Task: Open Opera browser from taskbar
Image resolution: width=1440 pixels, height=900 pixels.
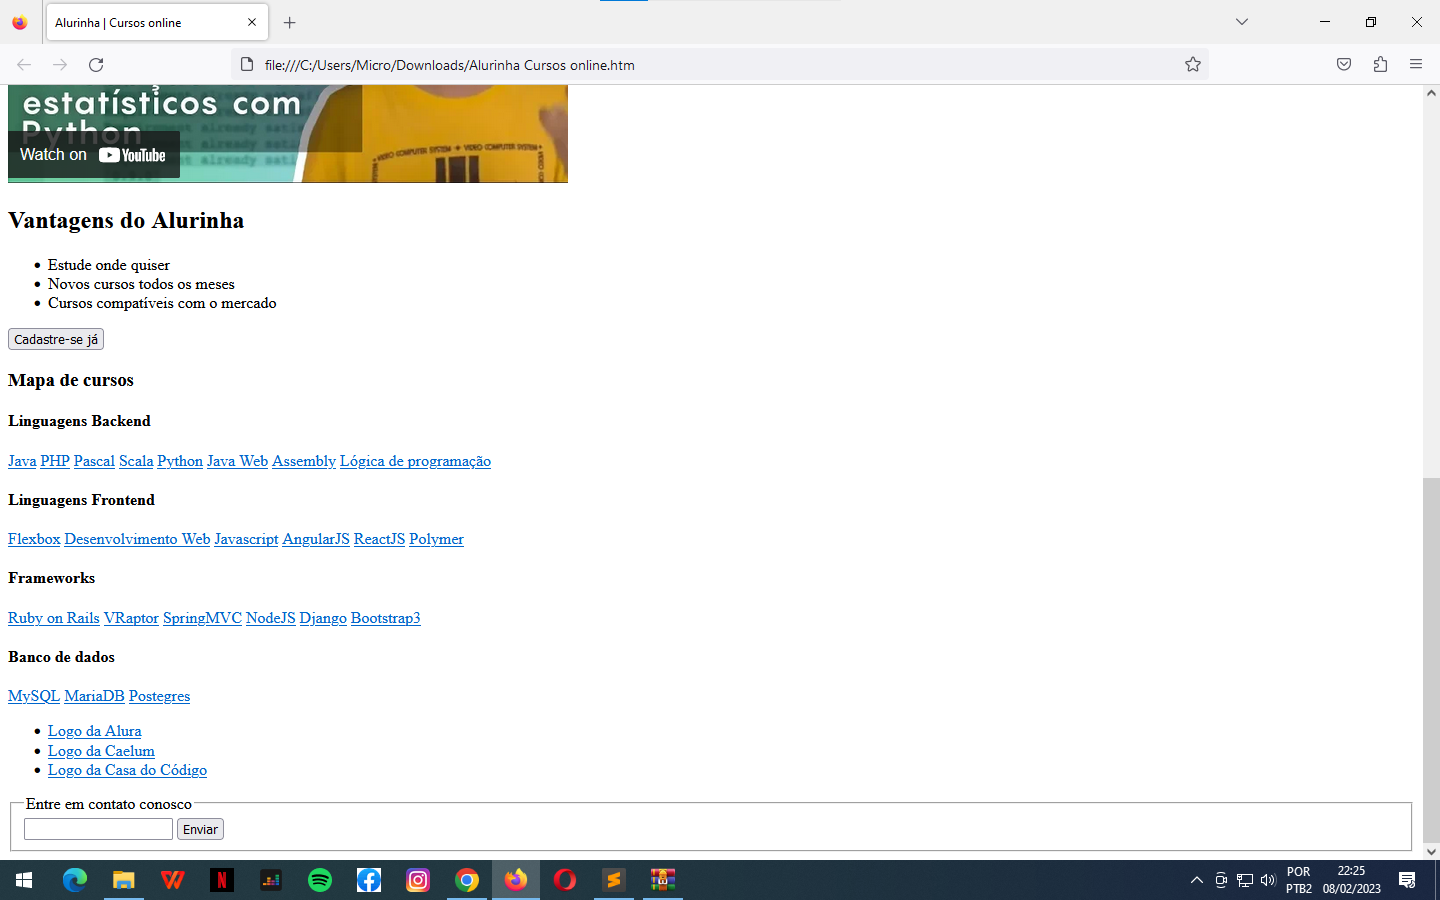Action: point(565,880)
